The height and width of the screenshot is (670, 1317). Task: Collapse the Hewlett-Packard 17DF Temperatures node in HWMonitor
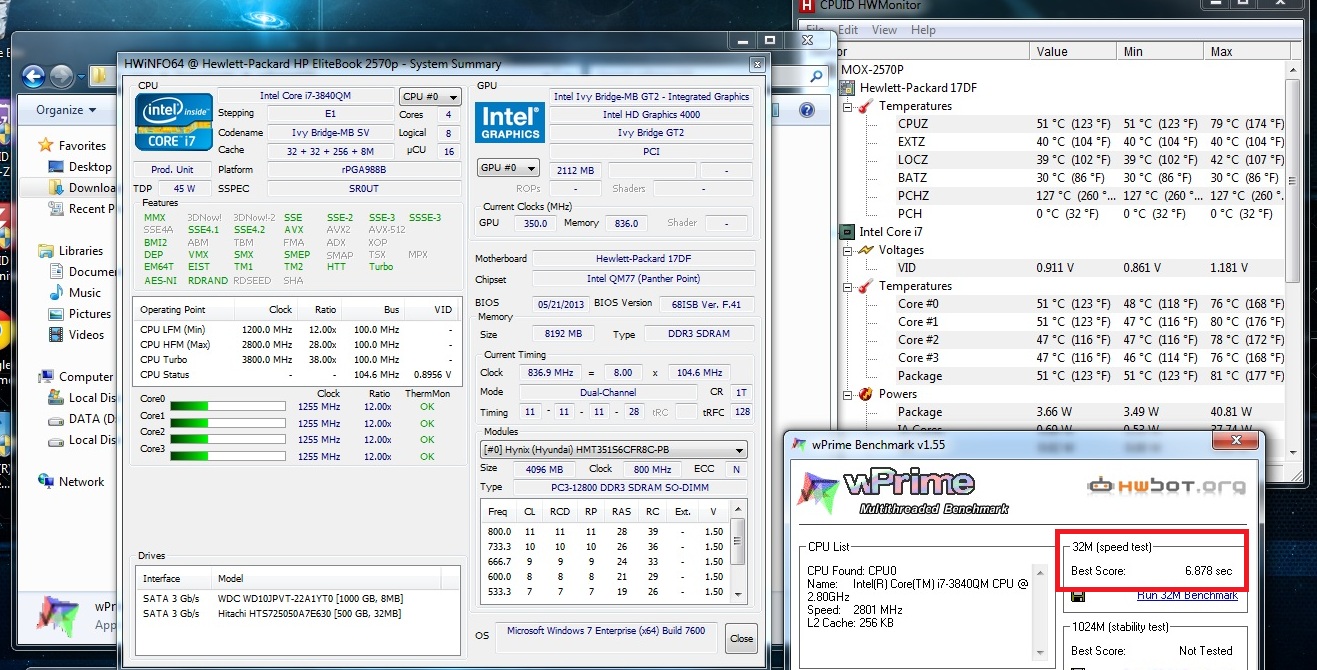[848, 106]
